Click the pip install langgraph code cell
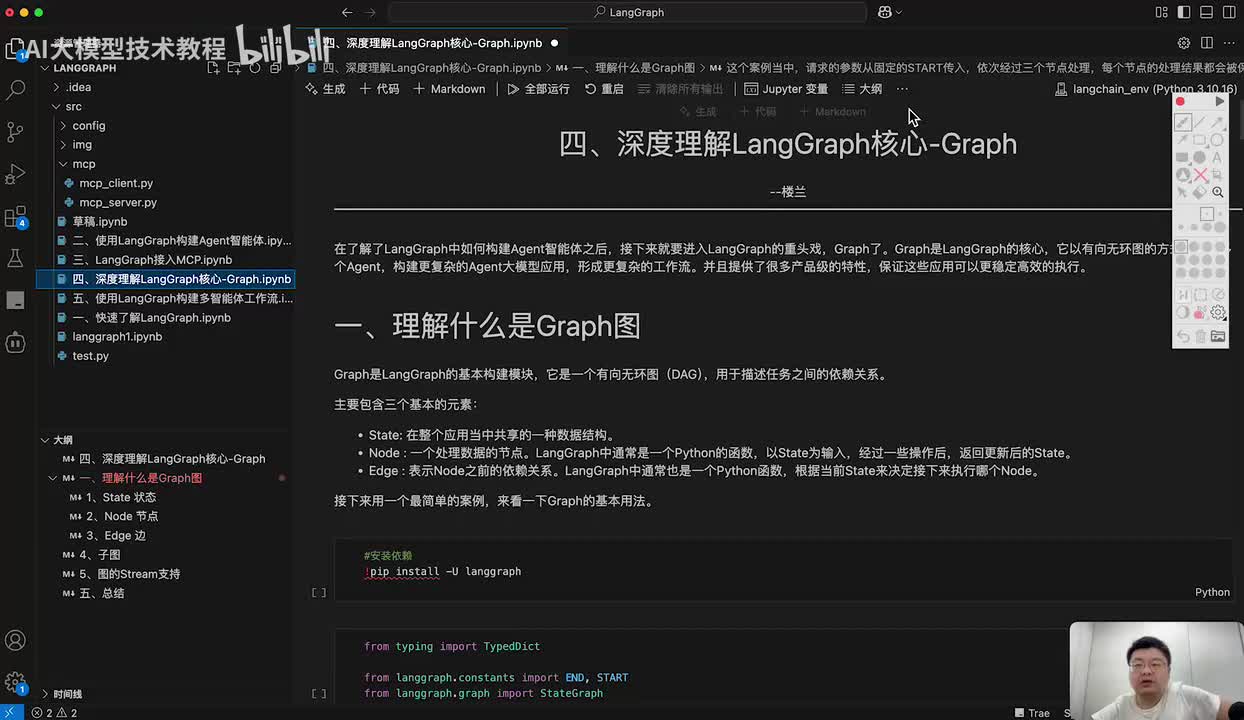The image size is (1244, 720). click(x=783, y=570)
